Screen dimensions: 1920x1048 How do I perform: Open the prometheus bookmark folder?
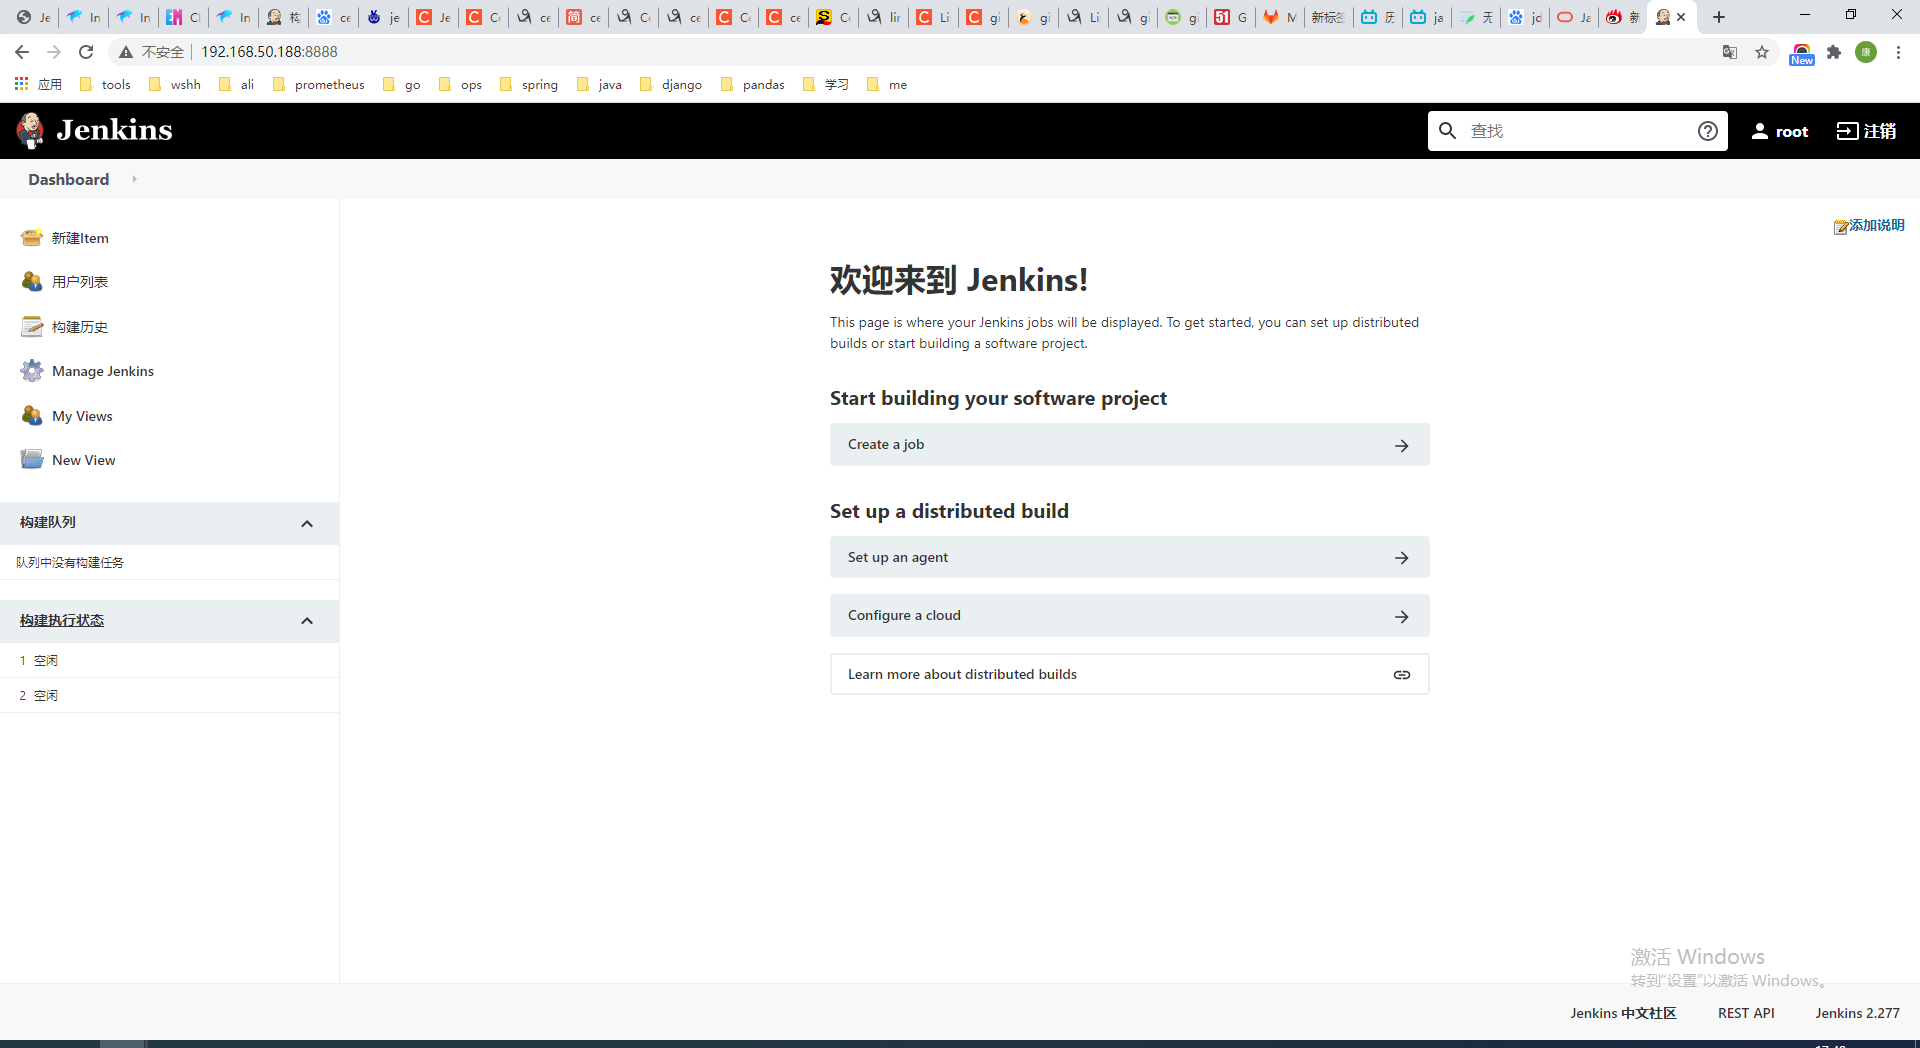(x=318, y=85)
